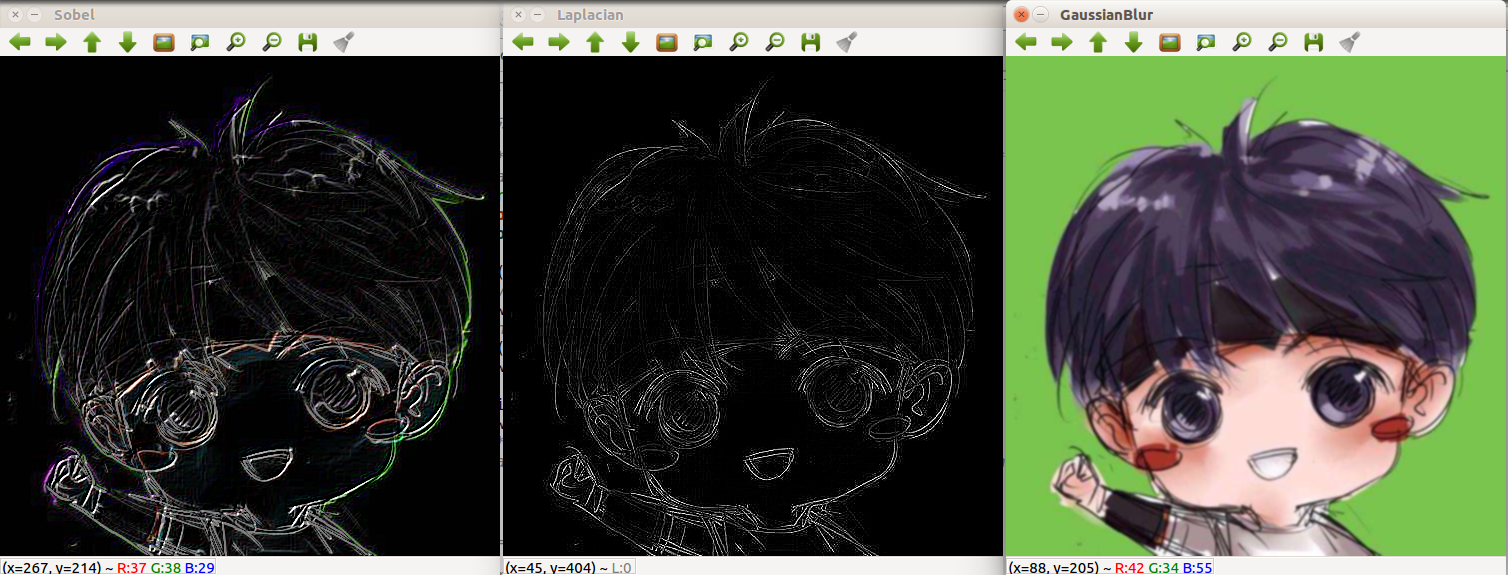
Task: Reset Sobel image to original size
Action: (164, 42)
